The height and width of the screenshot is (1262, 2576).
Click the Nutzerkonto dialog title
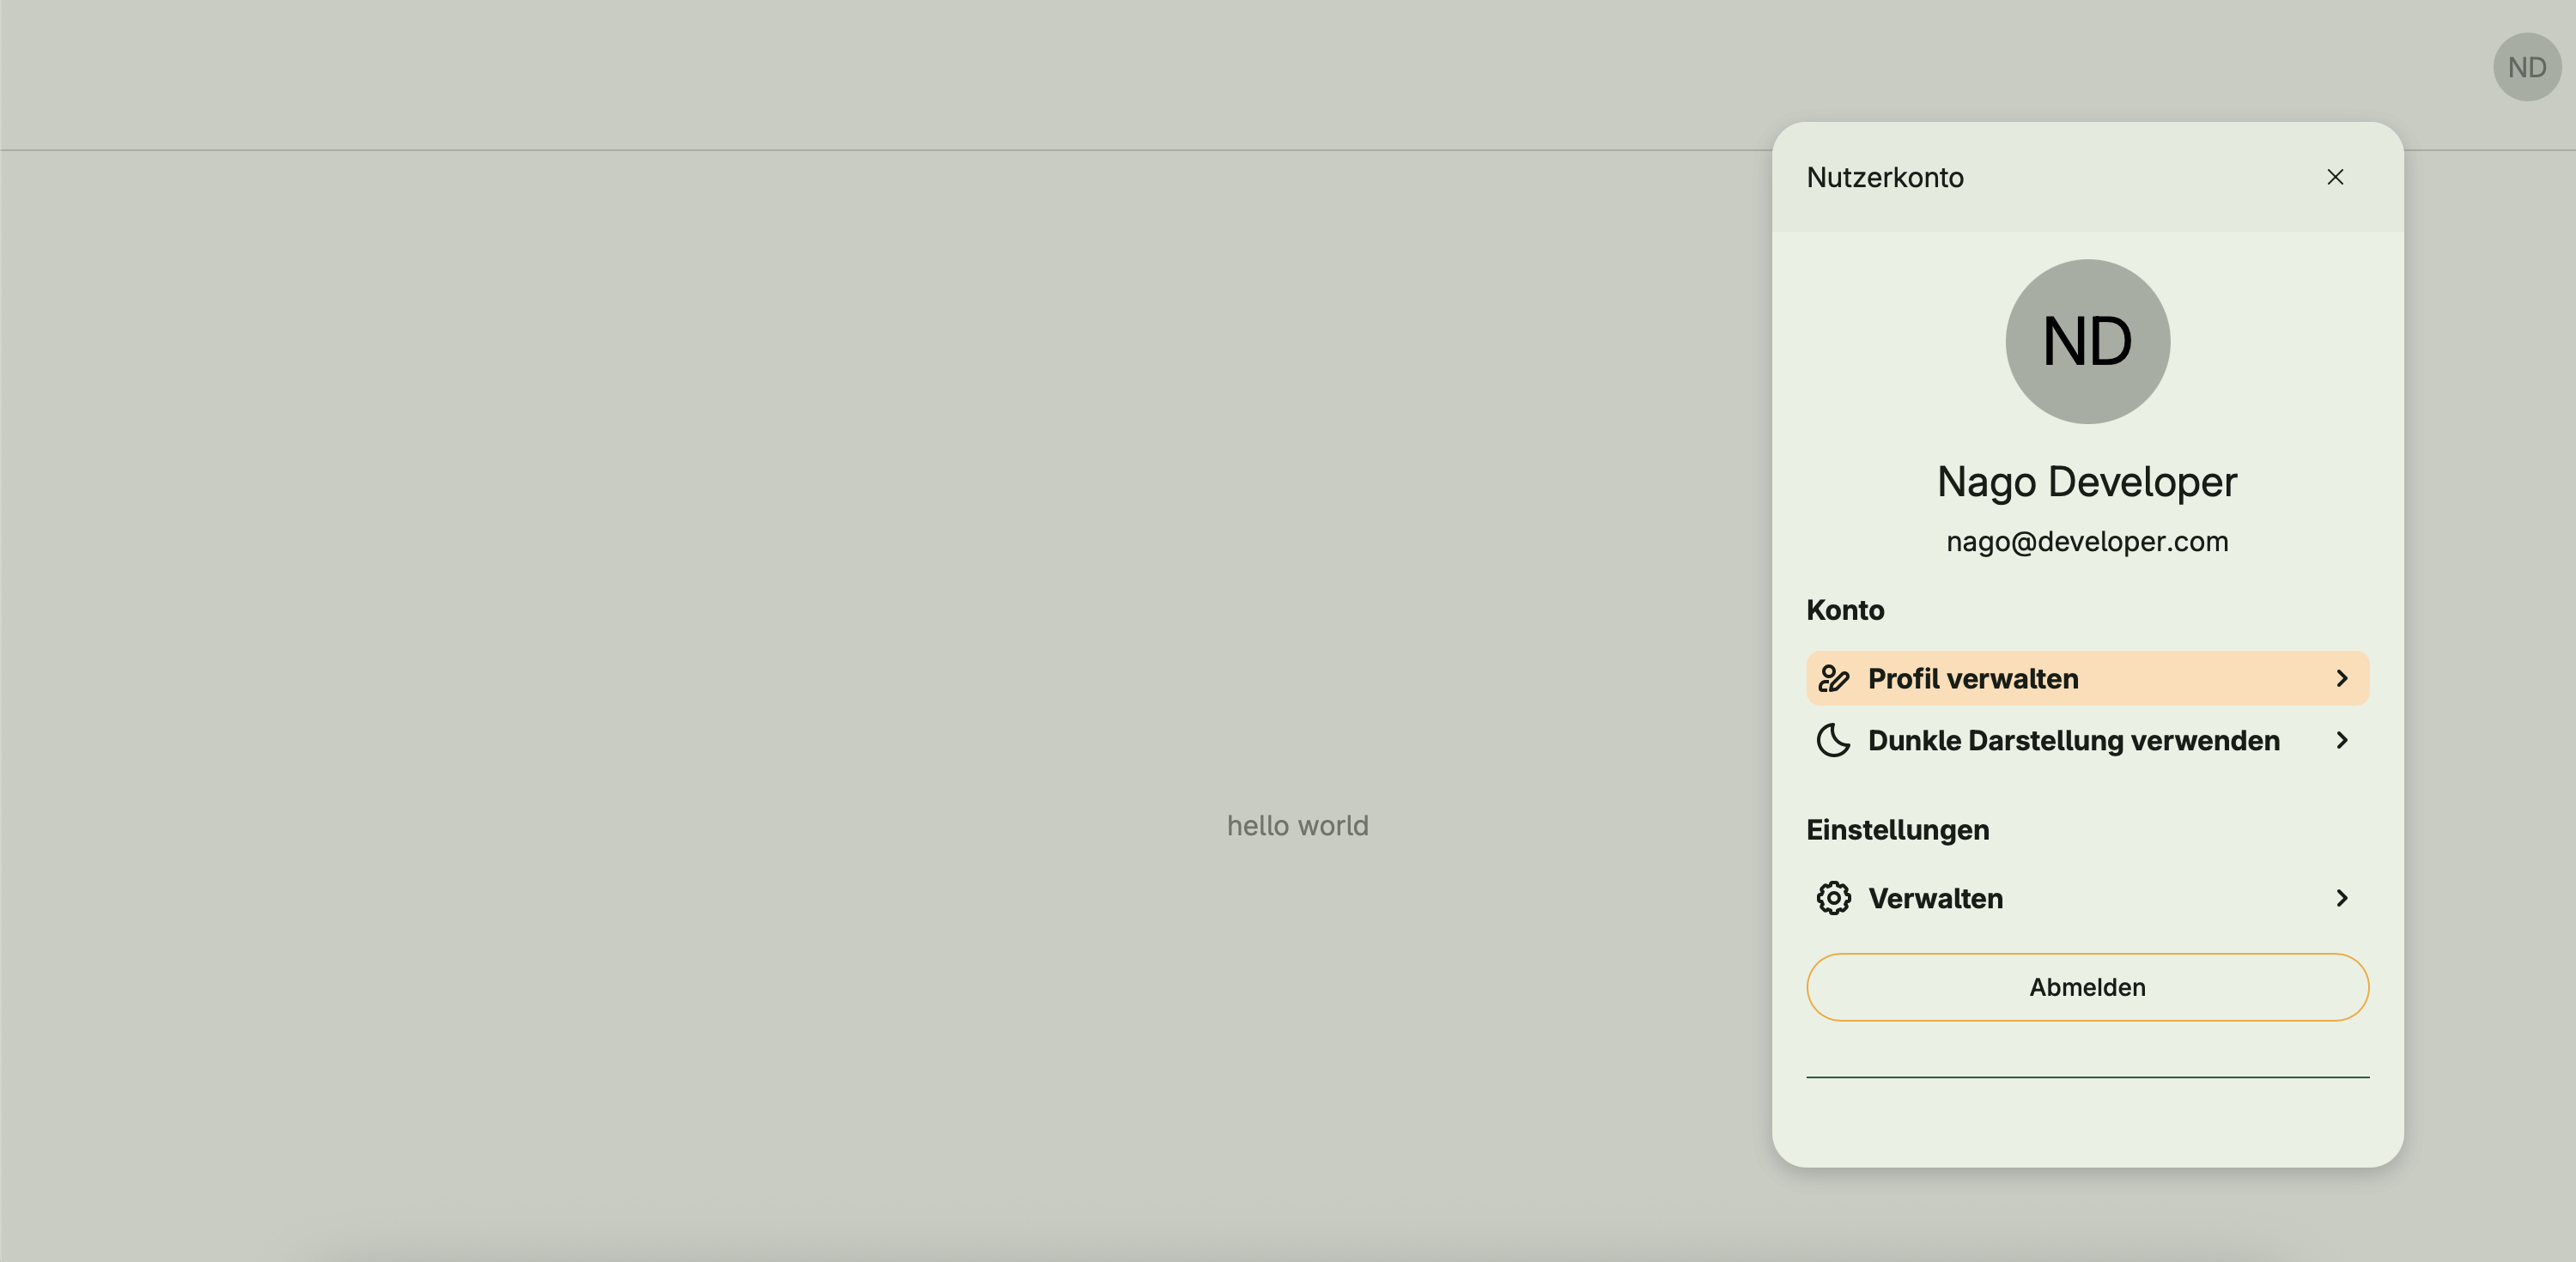pos(1885,177)
